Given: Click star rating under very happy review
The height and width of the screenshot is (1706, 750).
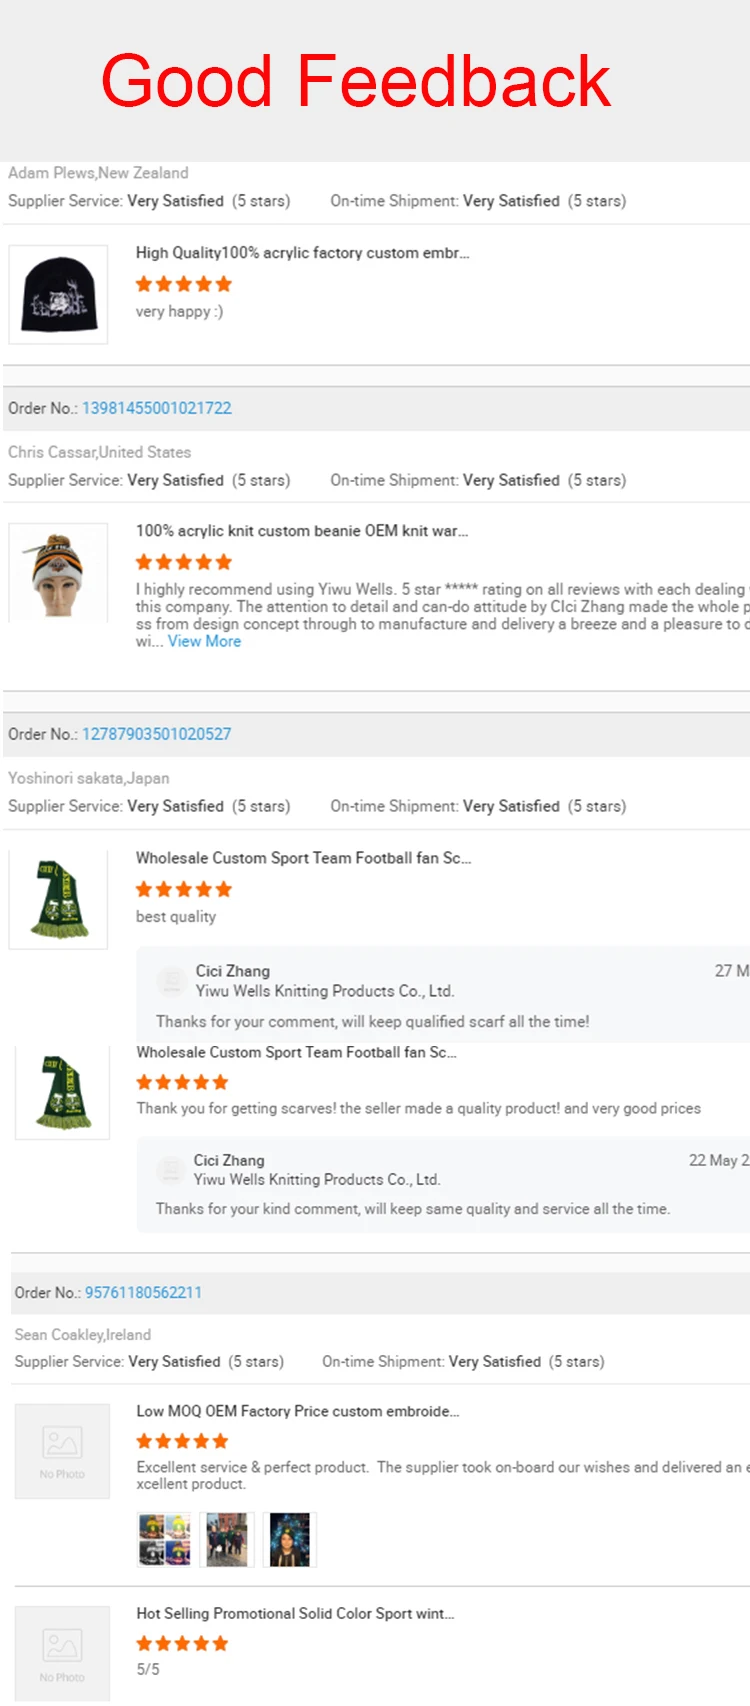Looking at the screenshot, I should coord(183,284).
